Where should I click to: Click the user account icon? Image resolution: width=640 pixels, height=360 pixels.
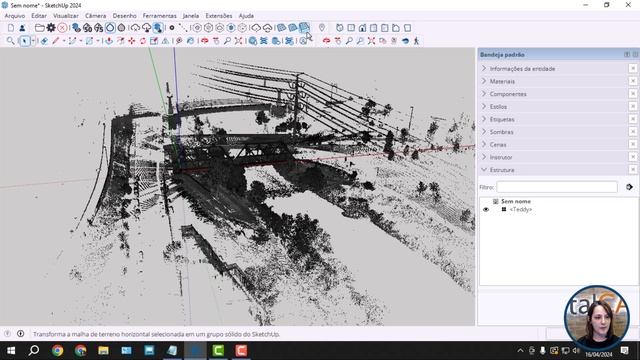[x=22, y=28]
